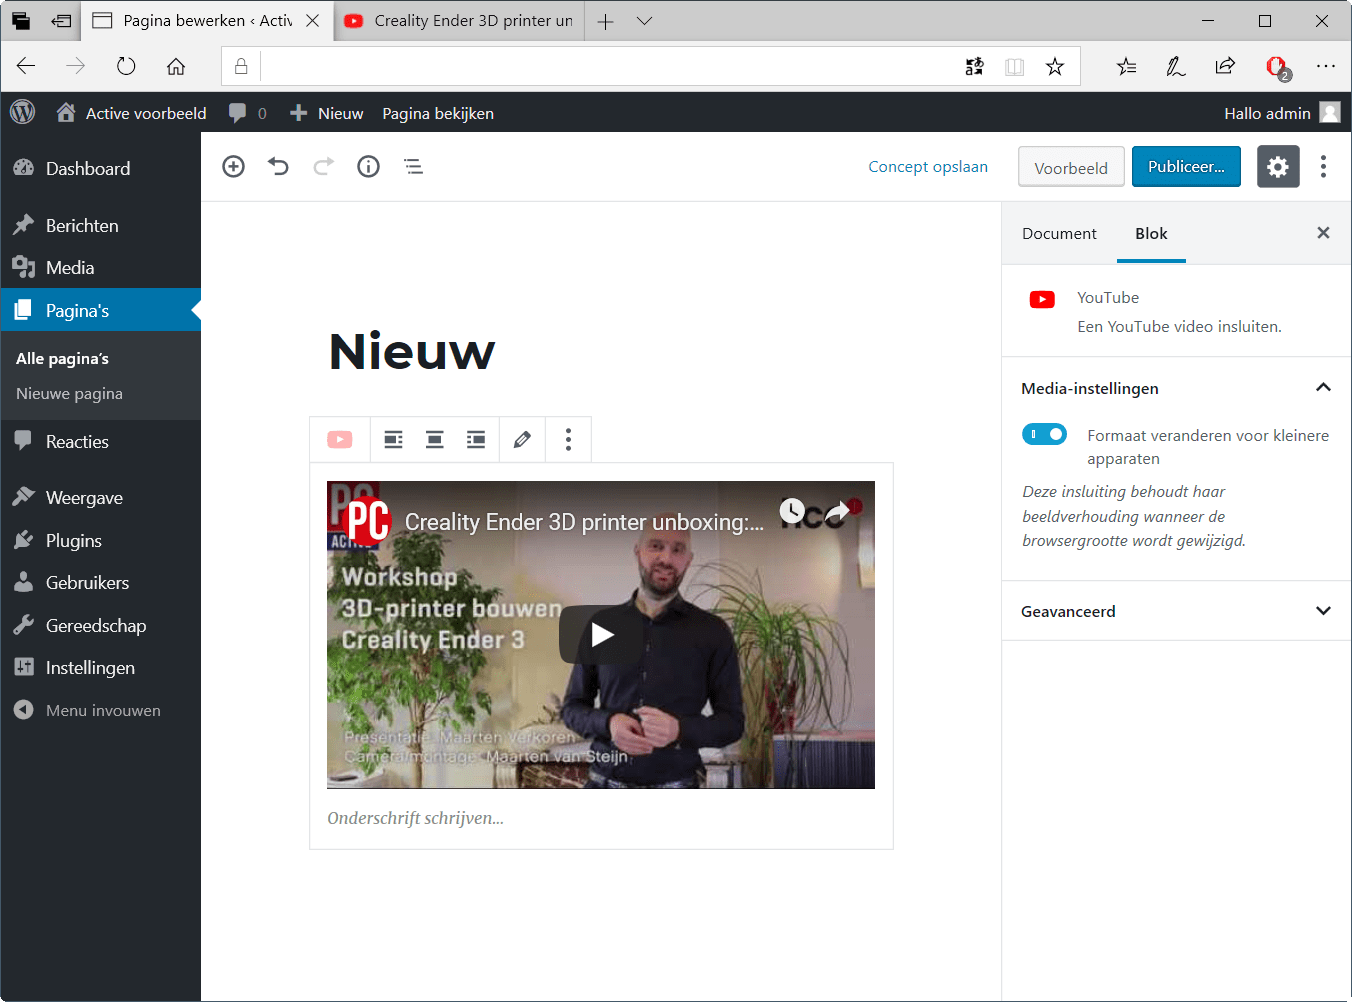Viewport: 1352px width, 1002px height.
Task: Click Pagina bekijken link
Action: (x=438, y=113)
